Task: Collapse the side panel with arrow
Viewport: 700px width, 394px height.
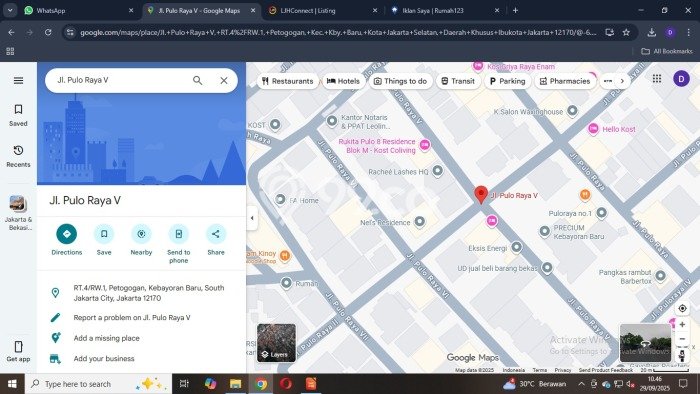Action: click(x=252, y=218)
